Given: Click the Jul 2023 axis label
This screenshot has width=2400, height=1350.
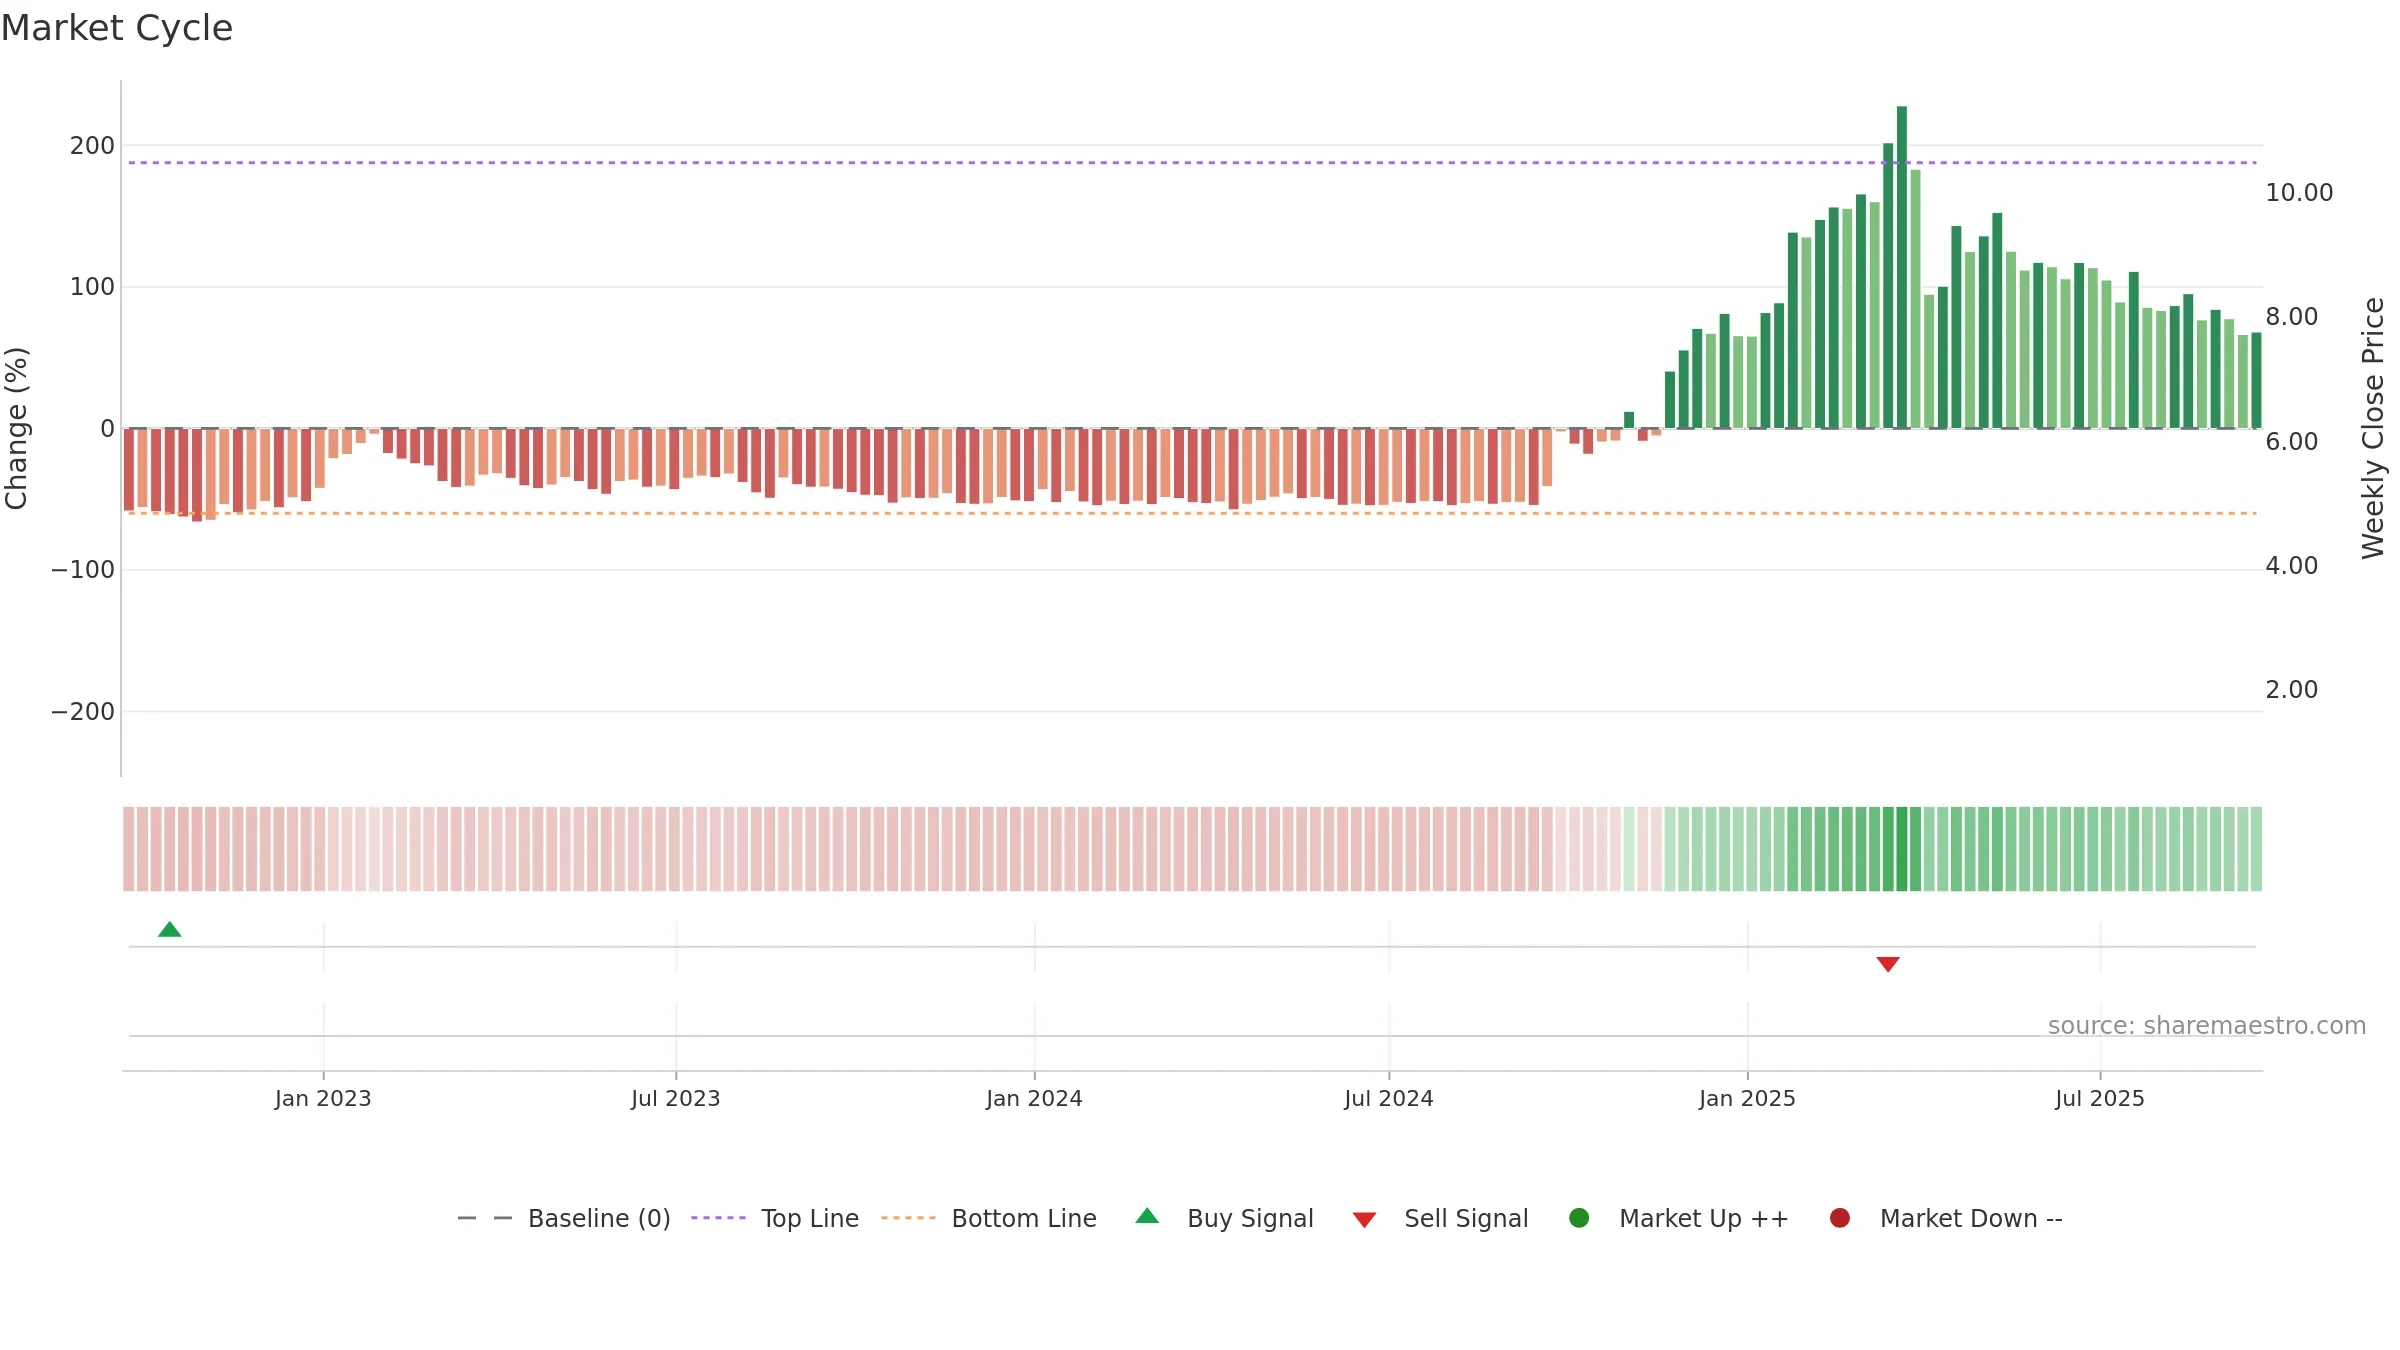Looking at the screenshot, I should [676, 1099].
